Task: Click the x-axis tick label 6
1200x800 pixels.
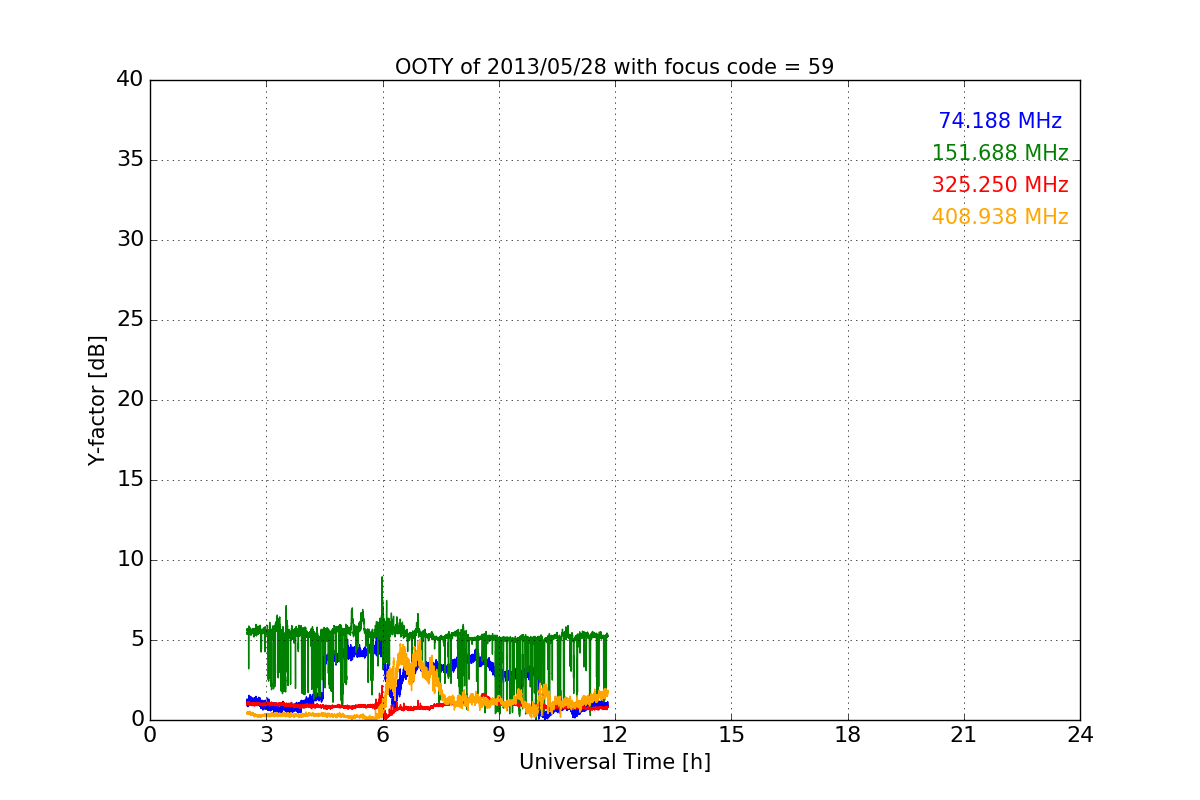Action: point(382,735)
